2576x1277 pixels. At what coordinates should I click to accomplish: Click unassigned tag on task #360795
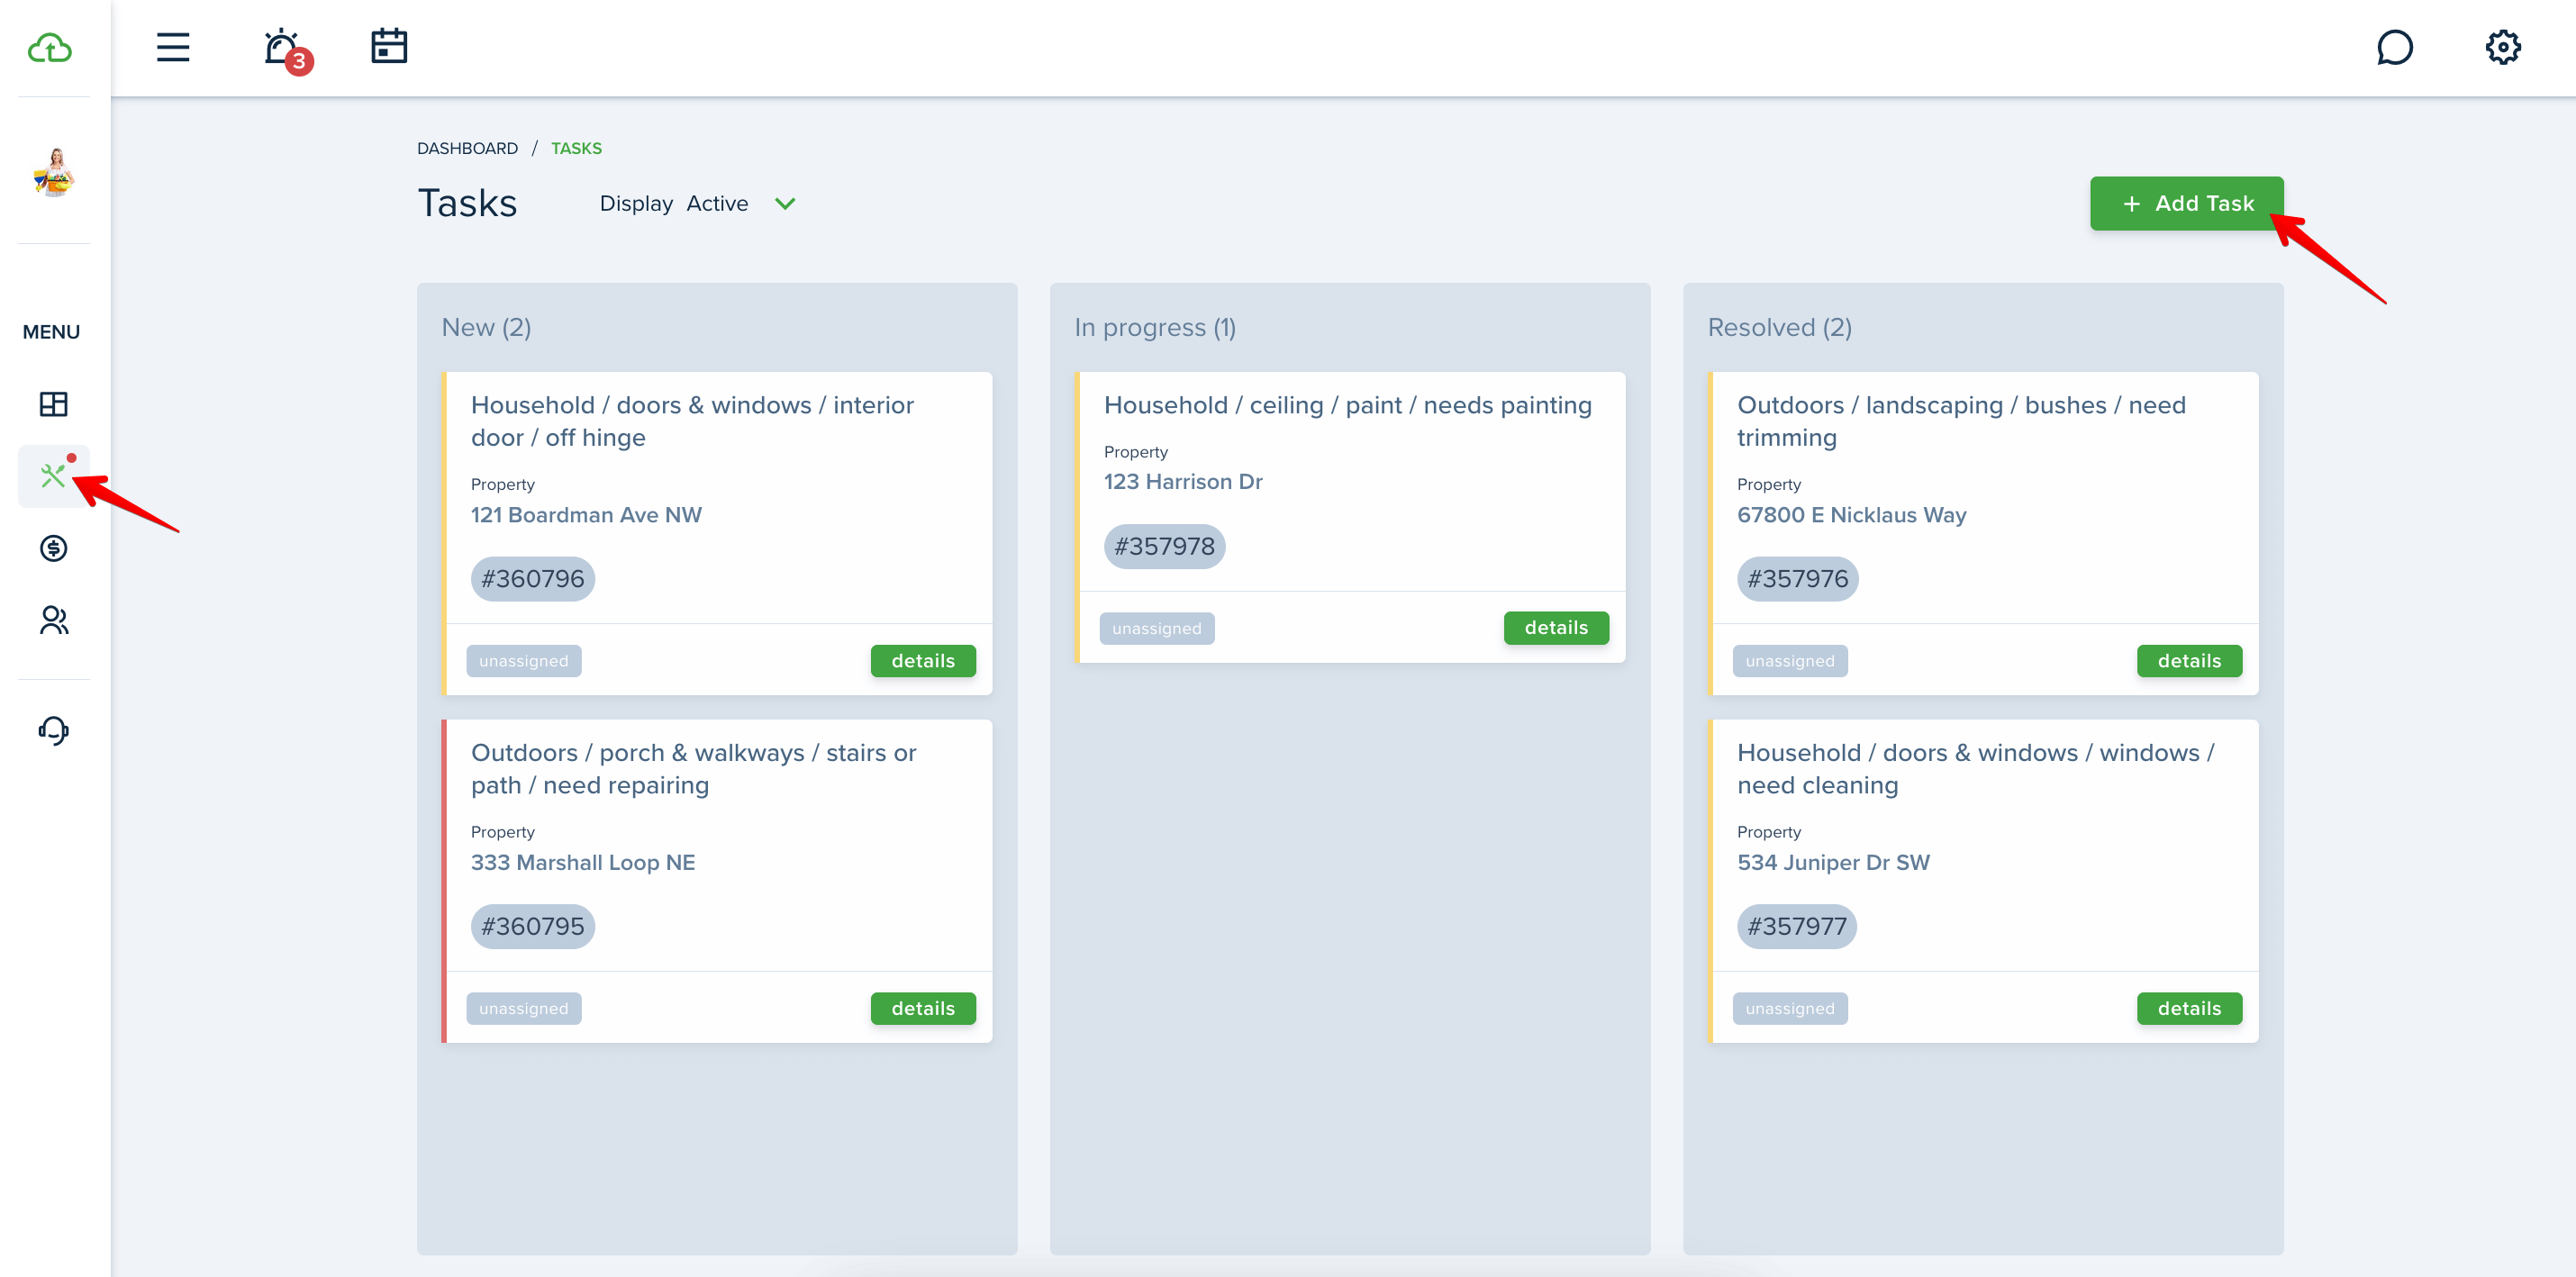(x=523, y=1008)
